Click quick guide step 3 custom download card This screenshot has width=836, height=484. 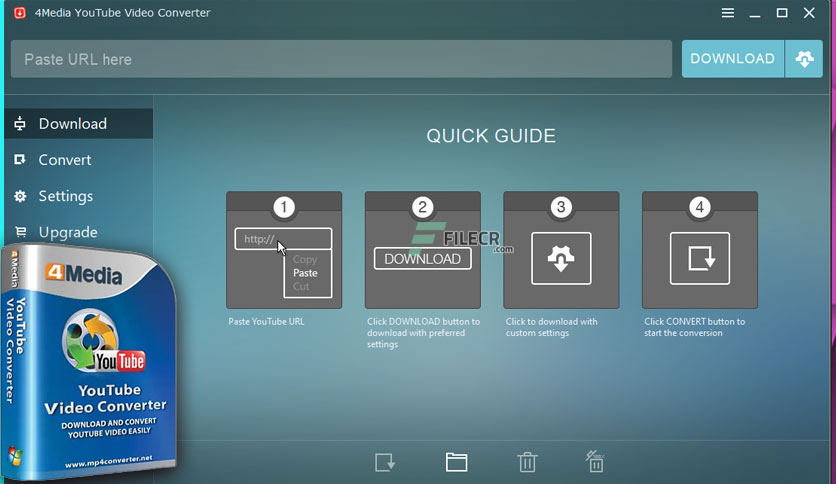(561, 250)
